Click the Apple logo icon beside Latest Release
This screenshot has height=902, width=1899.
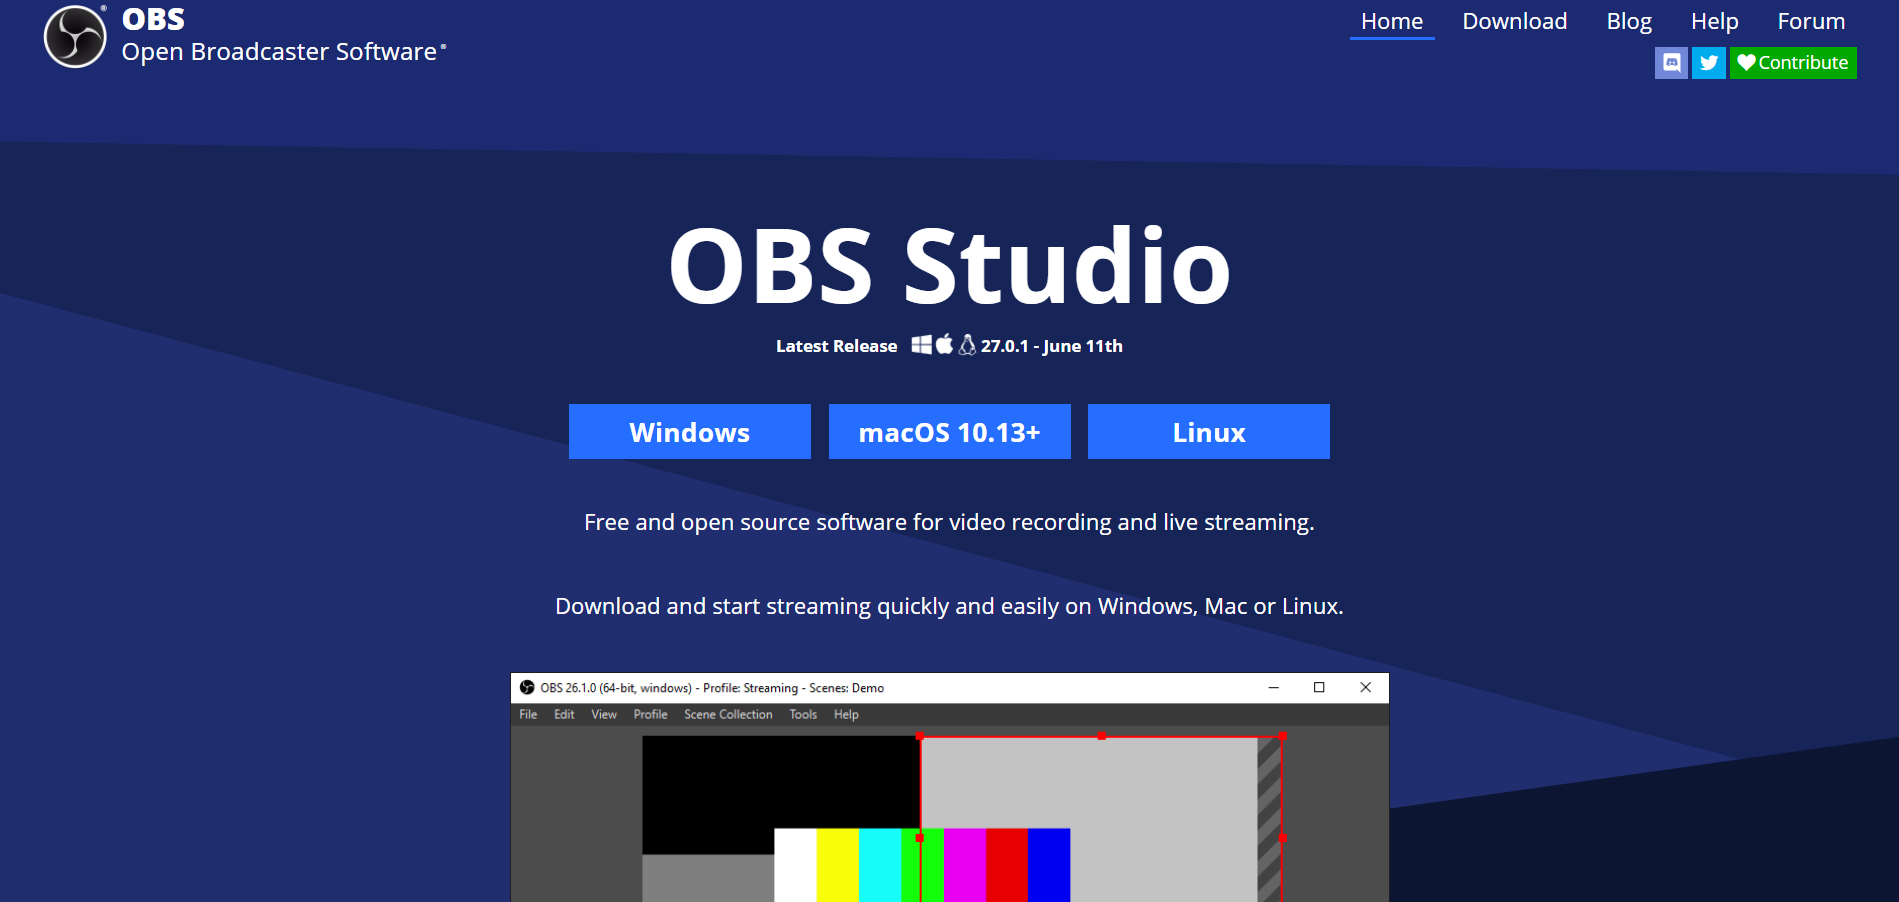tap(944, 344)
